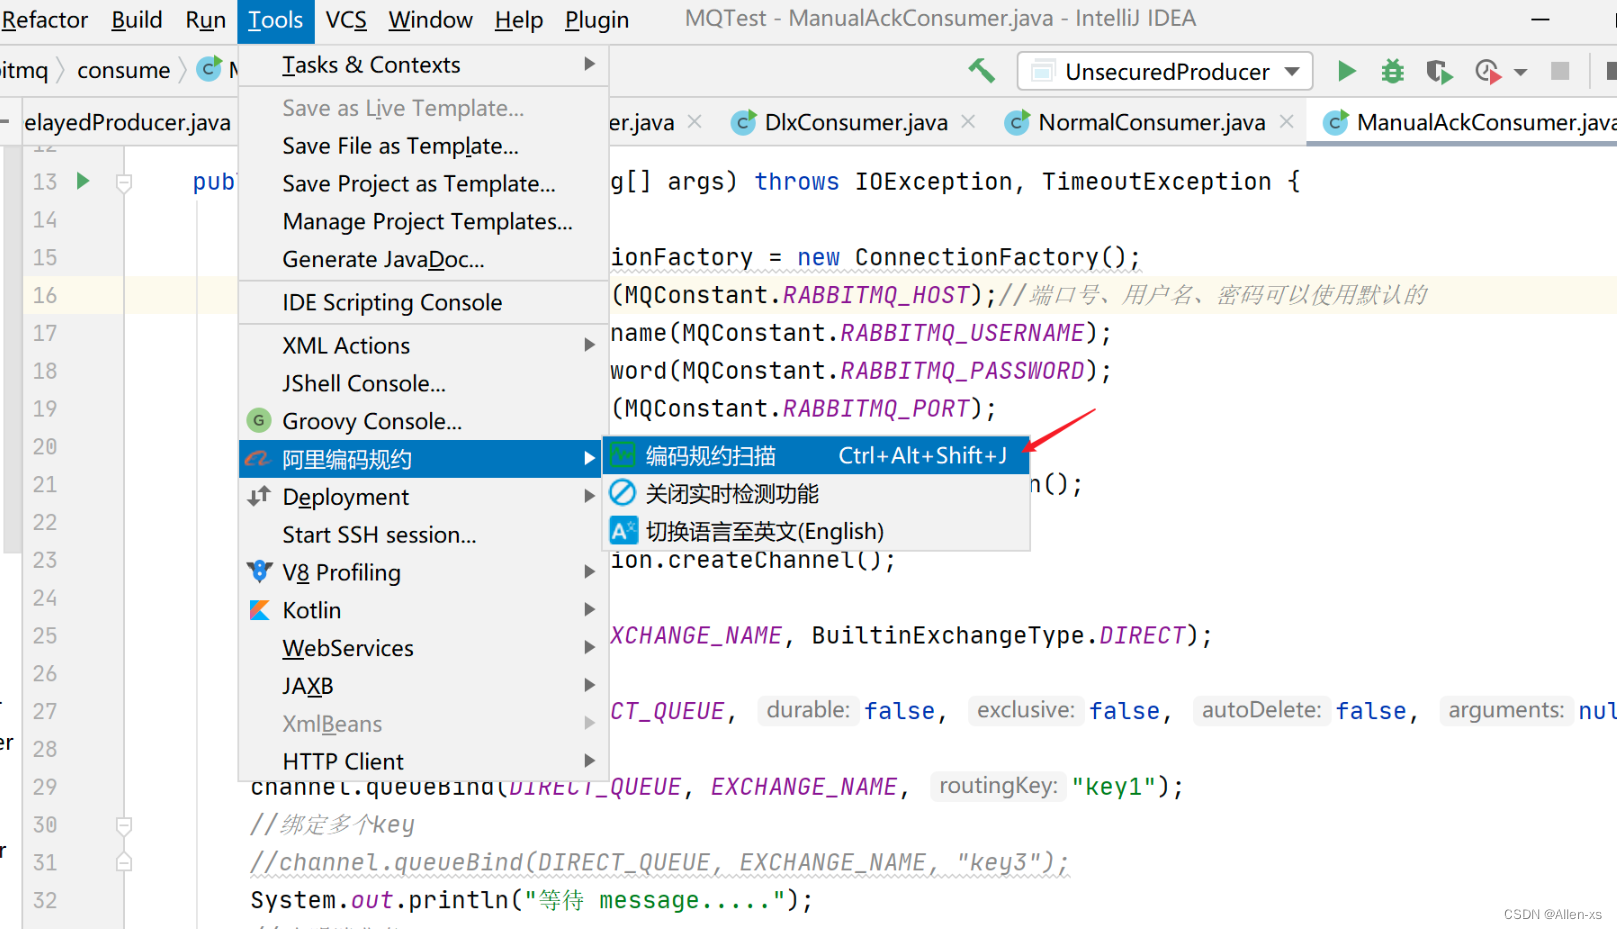
Task: Toggle the fold marker on line 31
Action: click(x=124, y=862)
